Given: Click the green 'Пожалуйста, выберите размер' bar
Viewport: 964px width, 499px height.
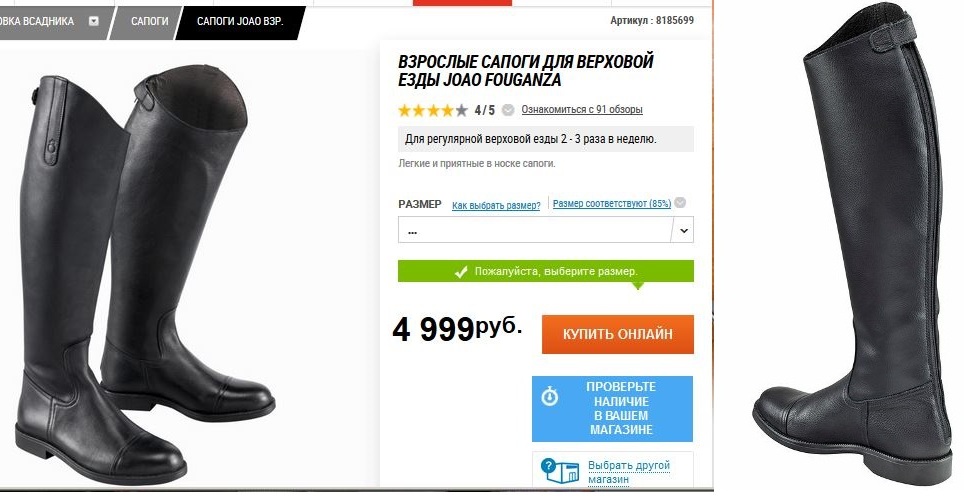Looking at the screenshot, I should (x=546, y=271).
